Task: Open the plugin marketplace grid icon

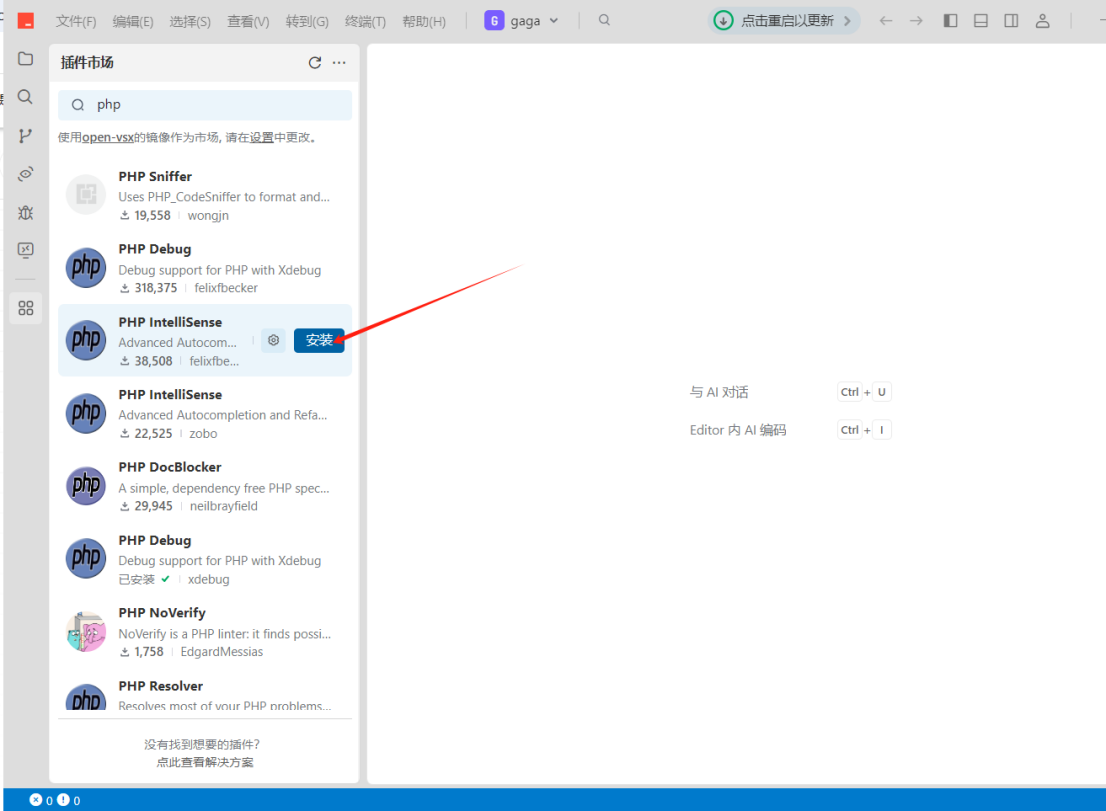Action: tap(25, 308)
